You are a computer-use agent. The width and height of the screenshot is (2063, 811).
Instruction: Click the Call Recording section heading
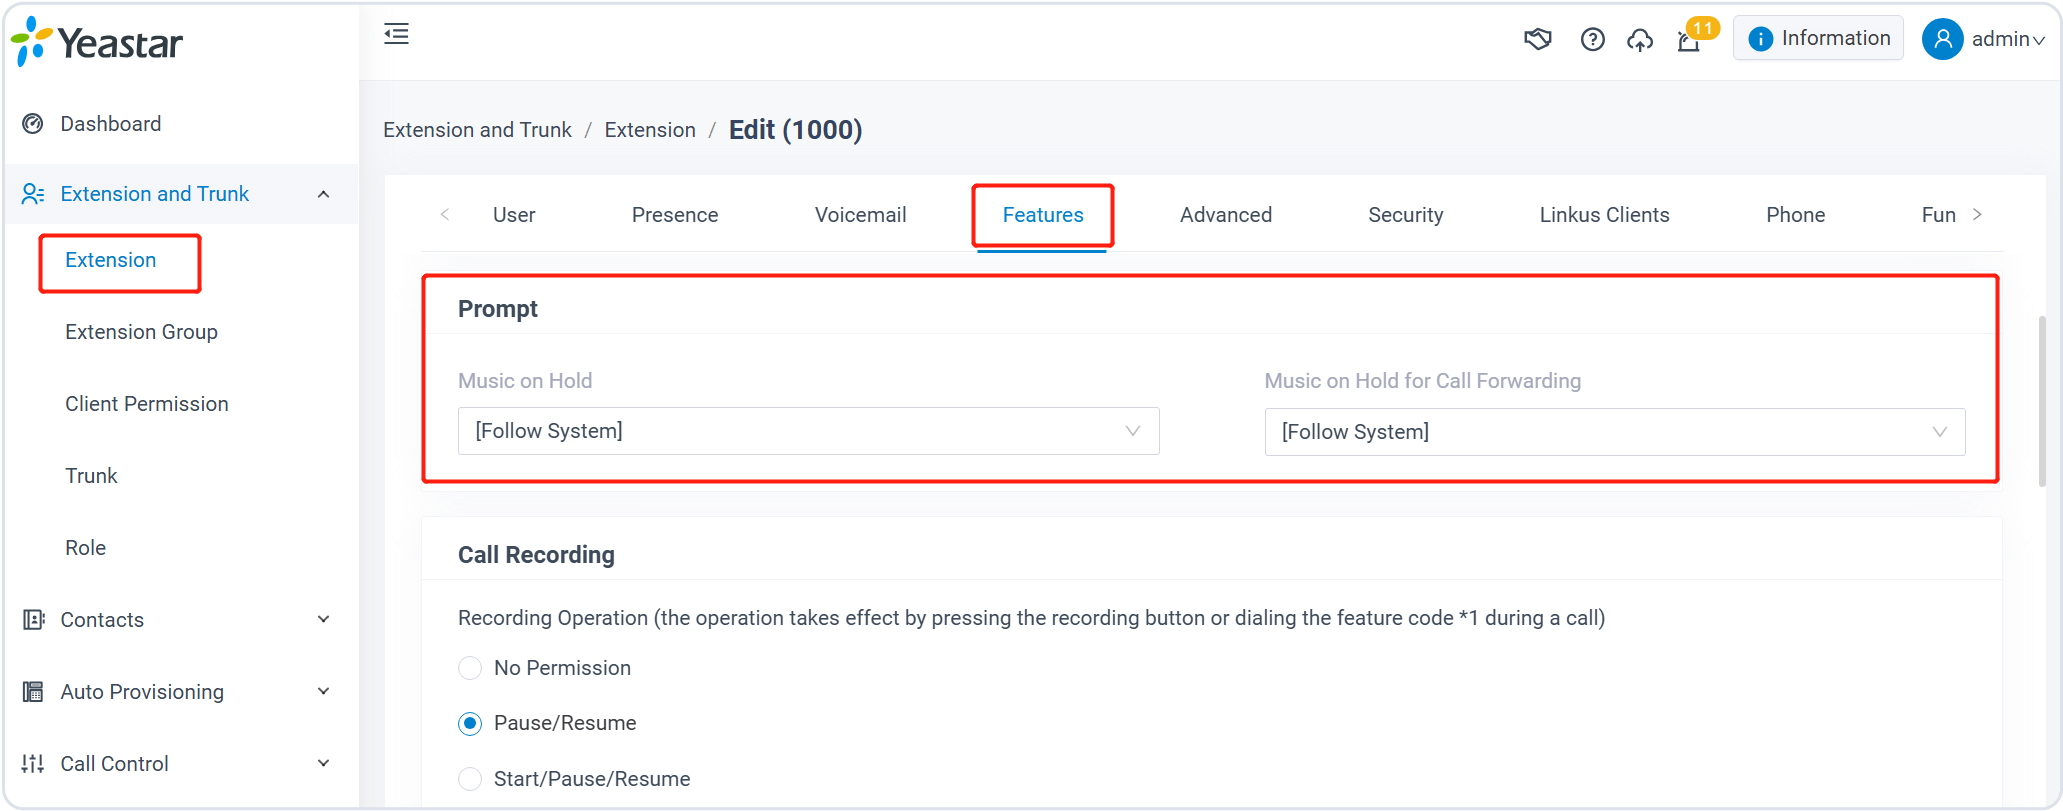click(536, 555)
